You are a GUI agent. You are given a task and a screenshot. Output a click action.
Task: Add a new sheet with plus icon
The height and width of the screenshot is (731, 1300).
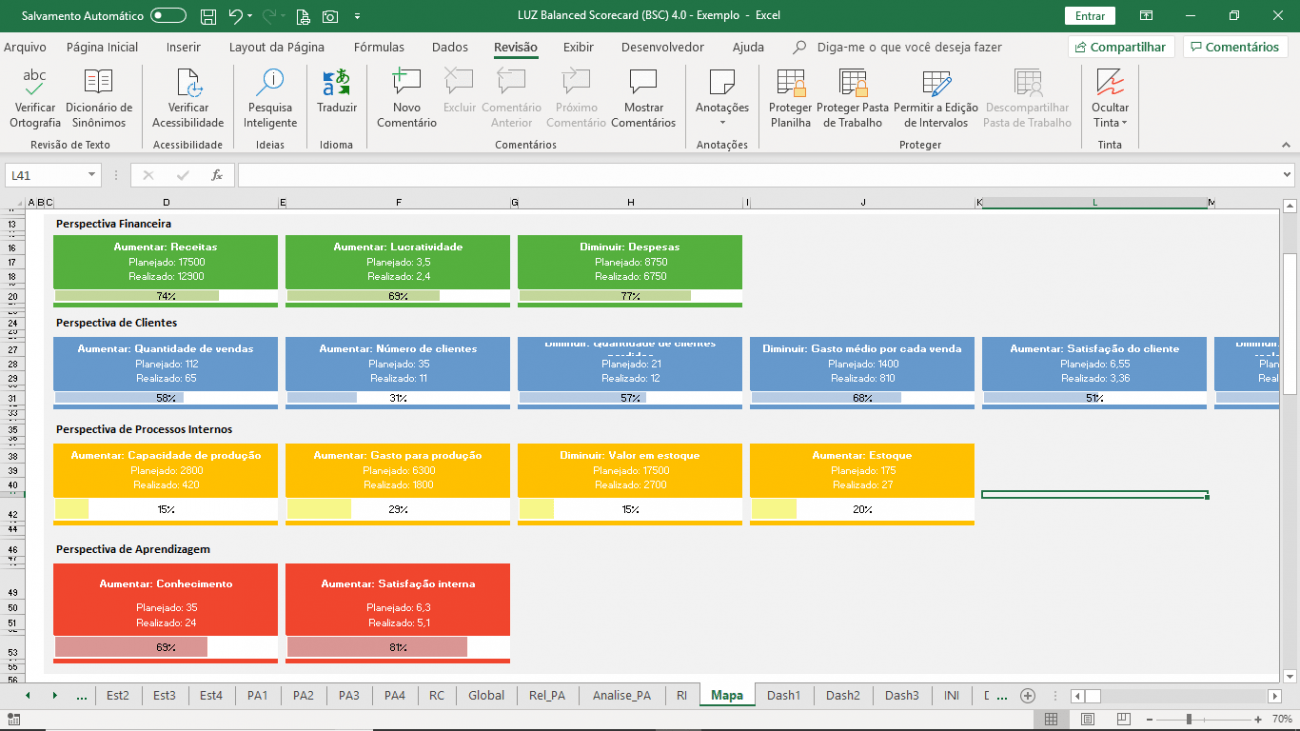(x=1027, y=695)
